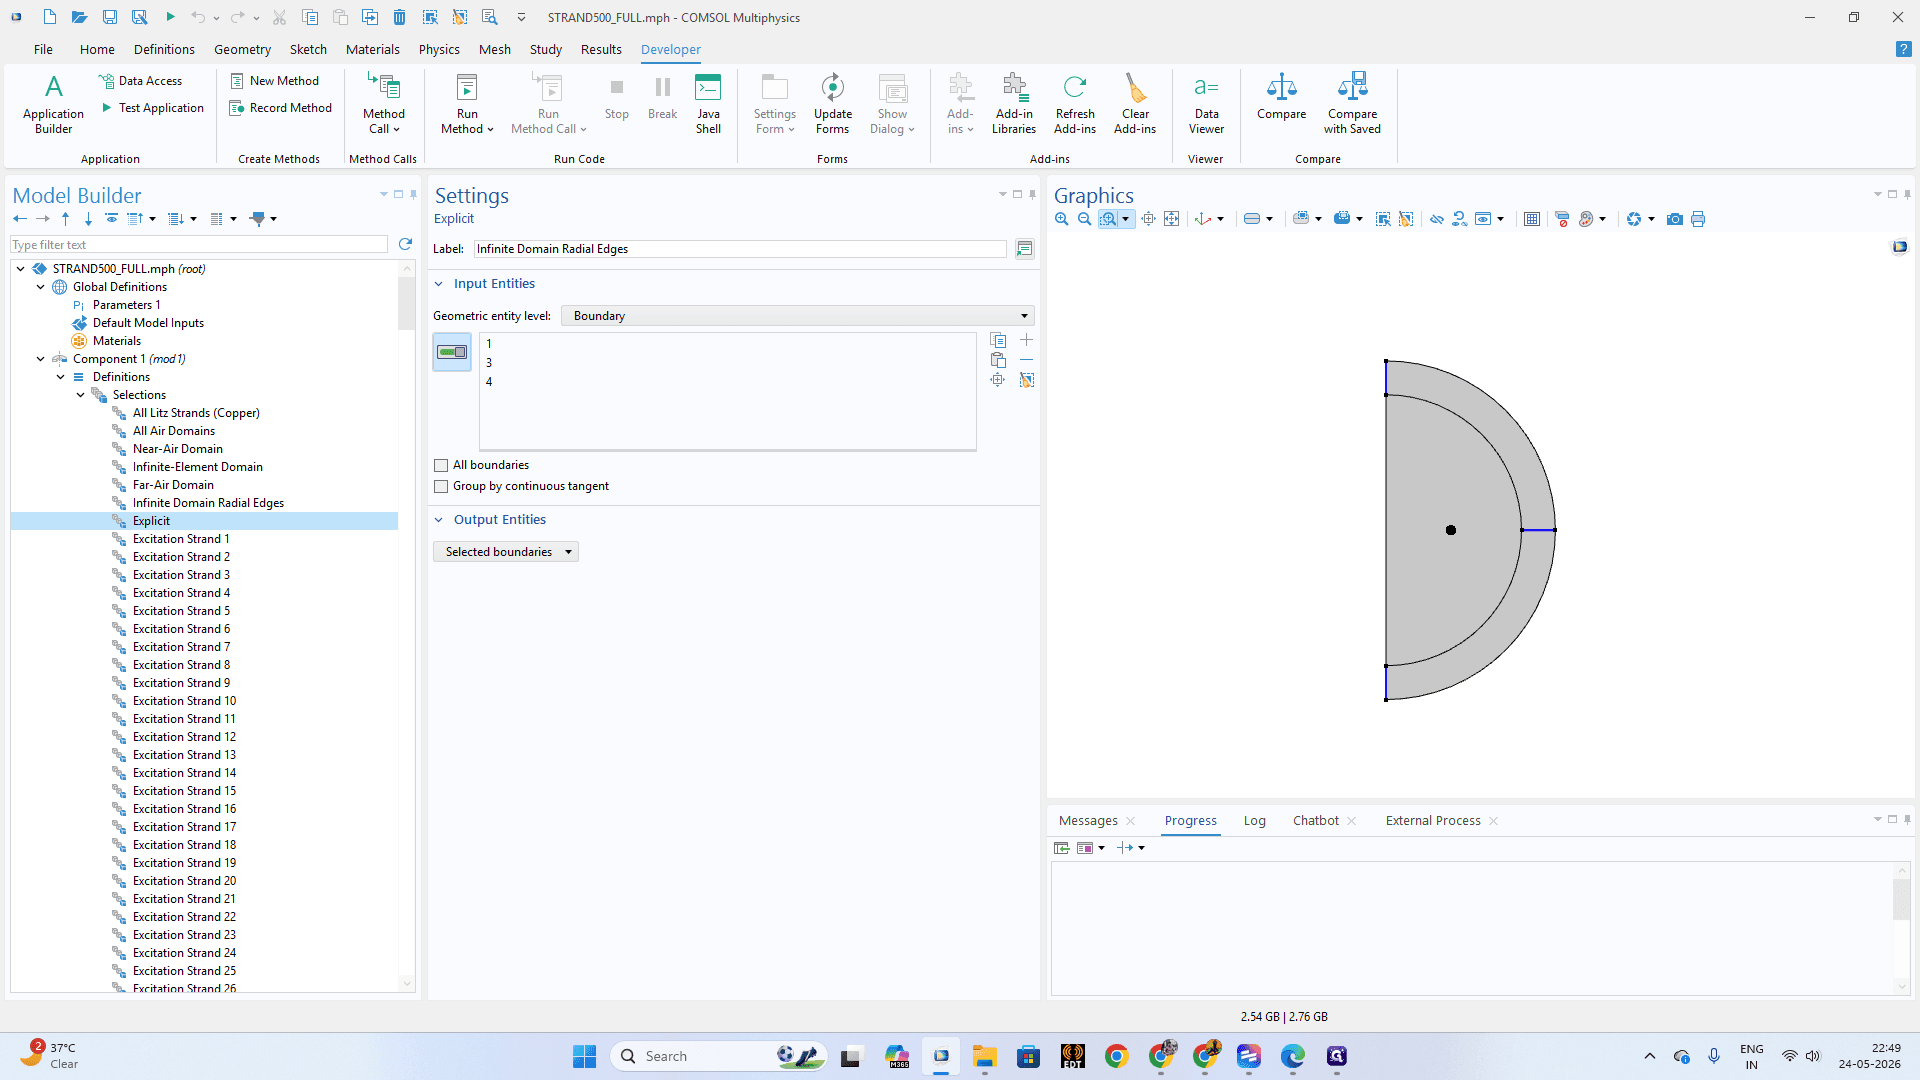Collapse the Output Entities section
Viewport: 1920px width, 1080px height.
pos(438,520)
